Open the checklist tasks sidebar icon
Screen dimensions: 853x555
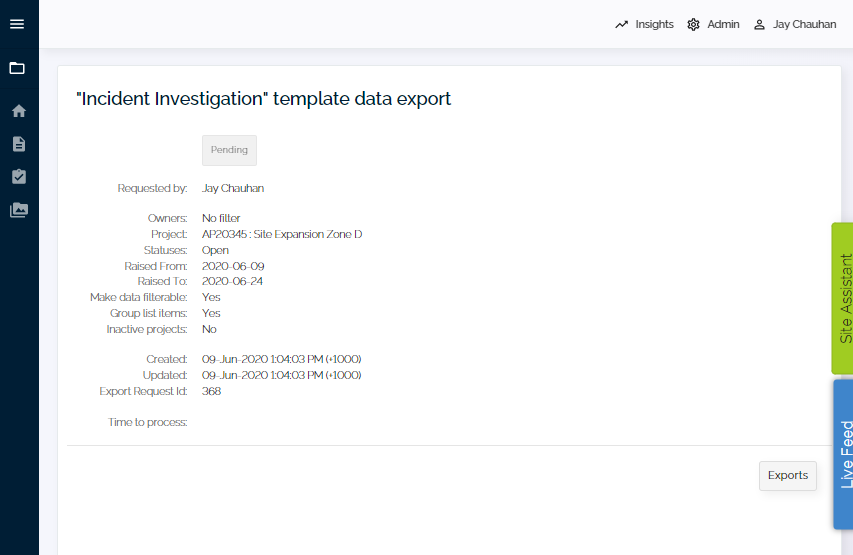coord(18,177)
